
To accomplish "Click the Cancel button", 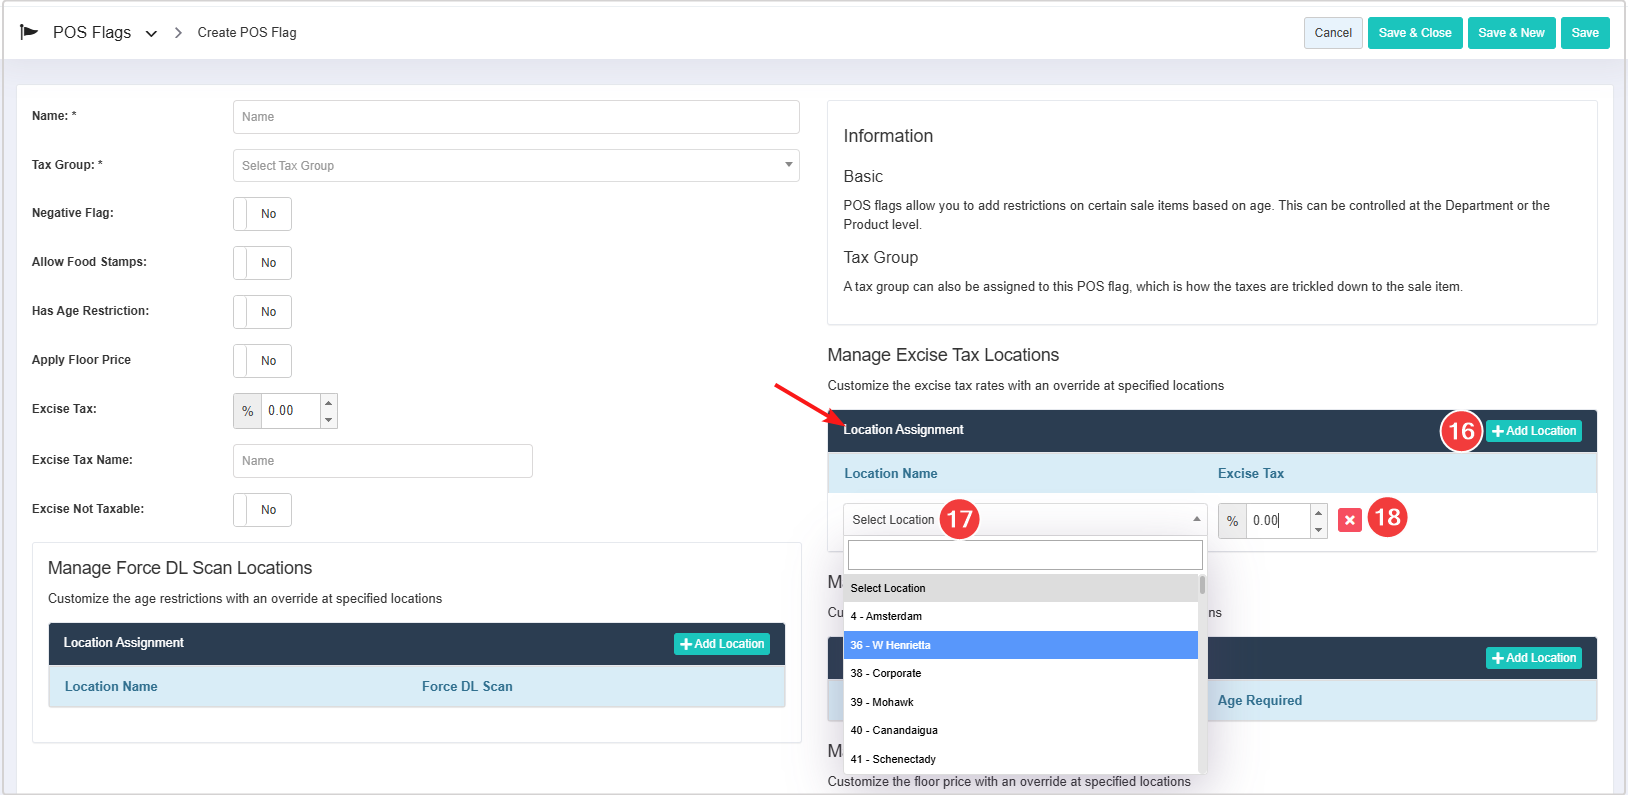I will pos(1333,33).
